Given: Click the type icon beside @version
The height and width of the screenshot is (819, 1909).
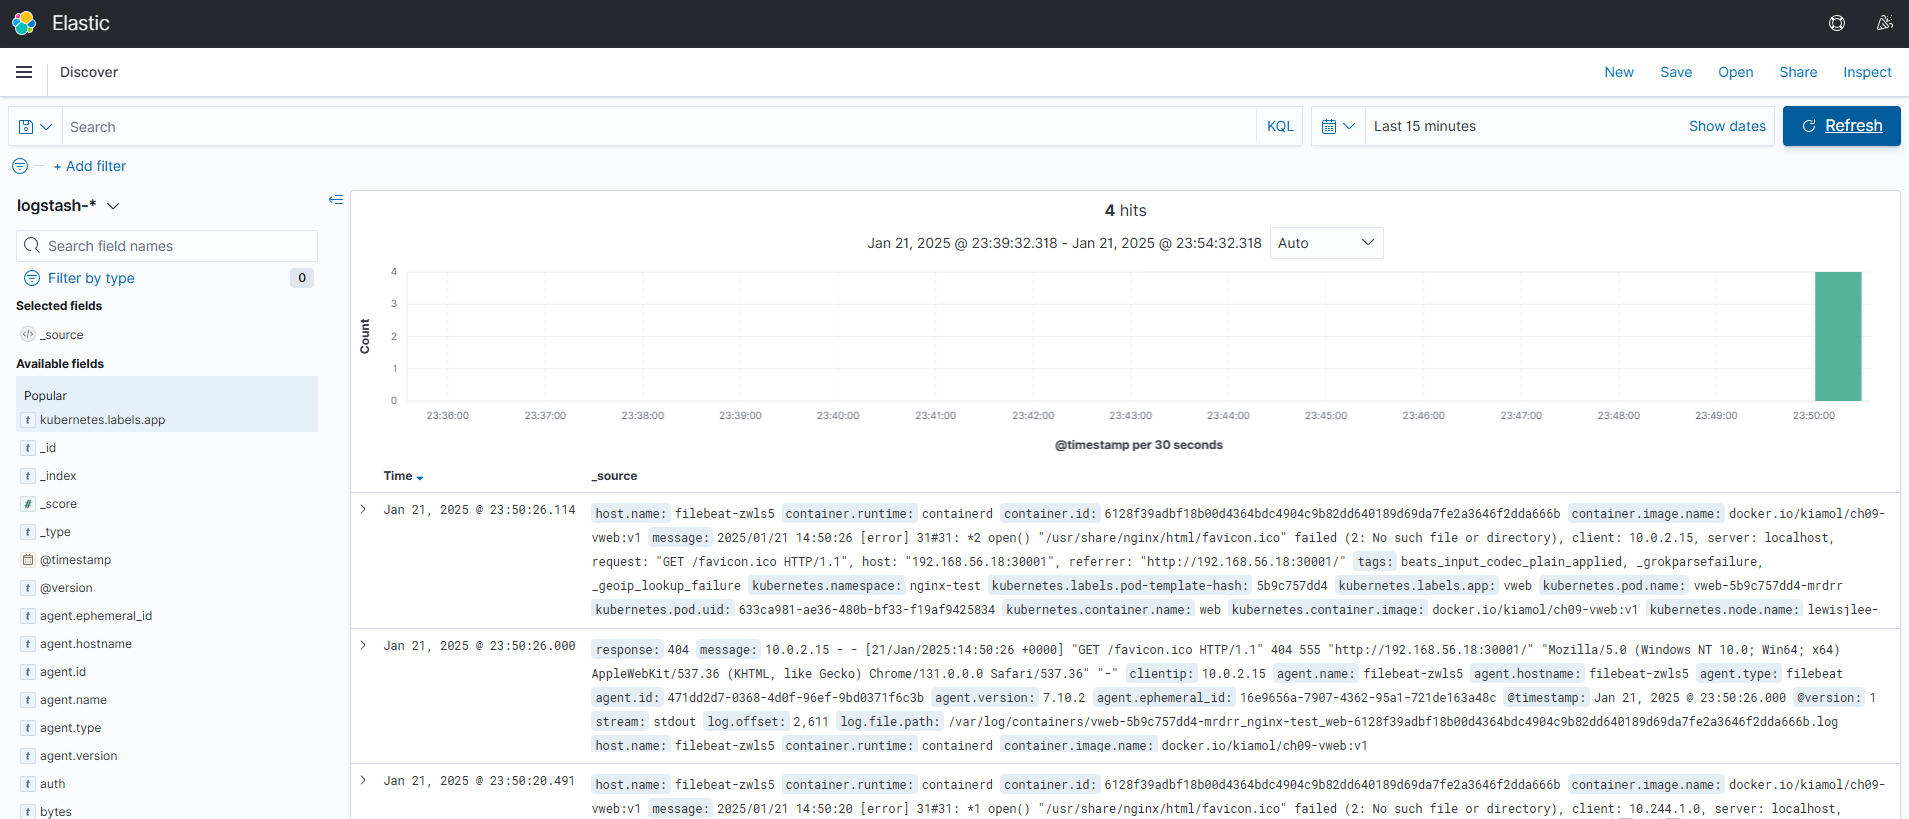Looking at the screenshot, I should coord(28,588).
